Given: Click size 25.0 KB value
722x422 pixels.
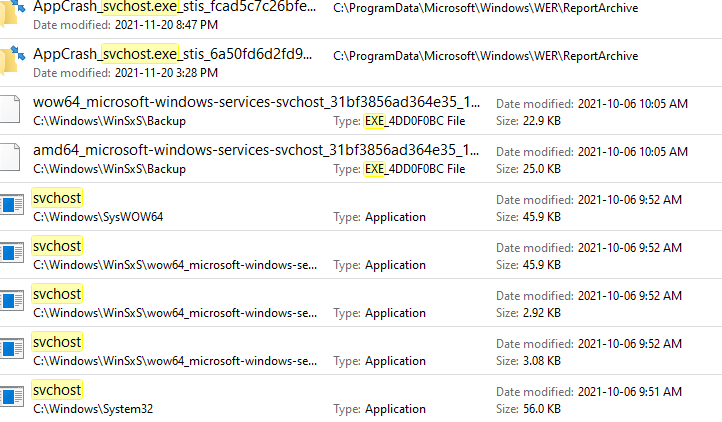Looking at the screenshot, I should (542, 169).
